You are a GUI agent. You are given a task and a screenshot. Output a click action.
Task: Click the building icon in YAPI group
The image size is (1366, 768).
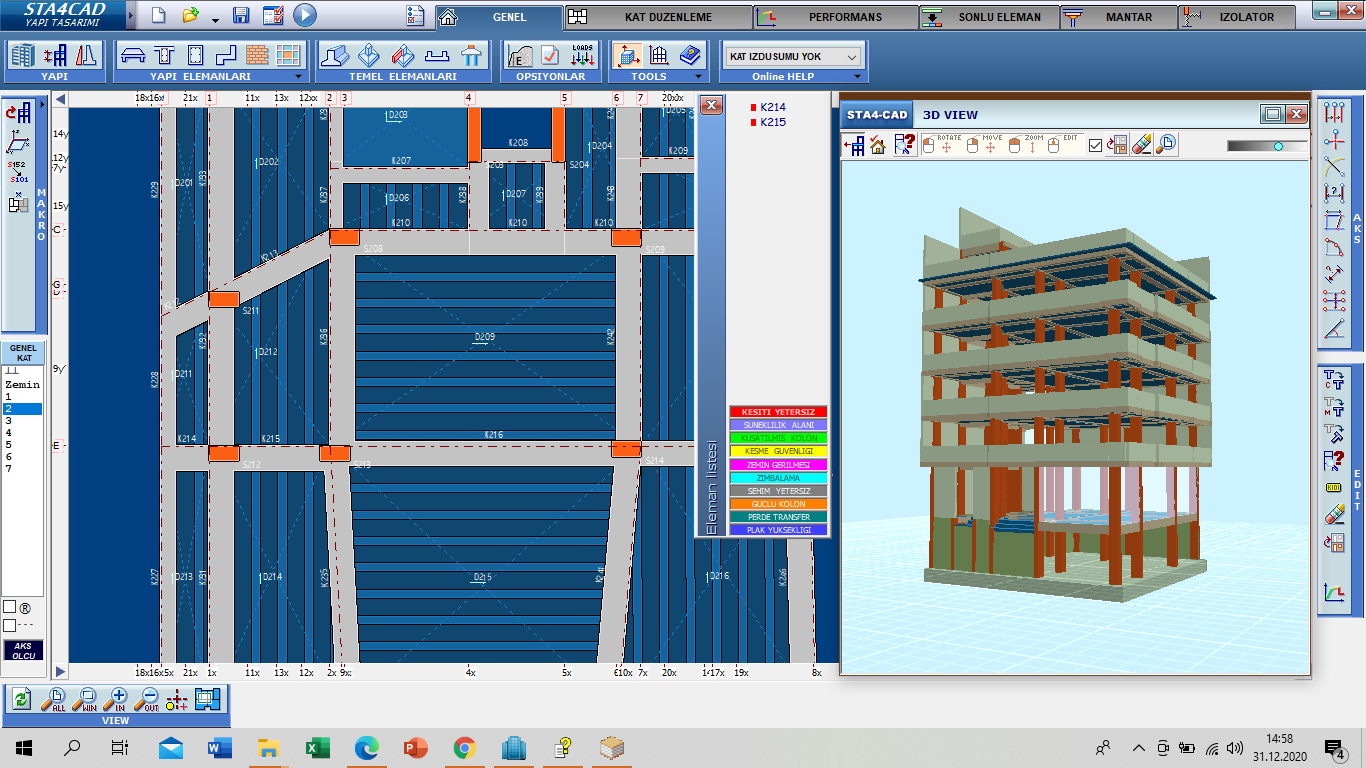point(22,55)
